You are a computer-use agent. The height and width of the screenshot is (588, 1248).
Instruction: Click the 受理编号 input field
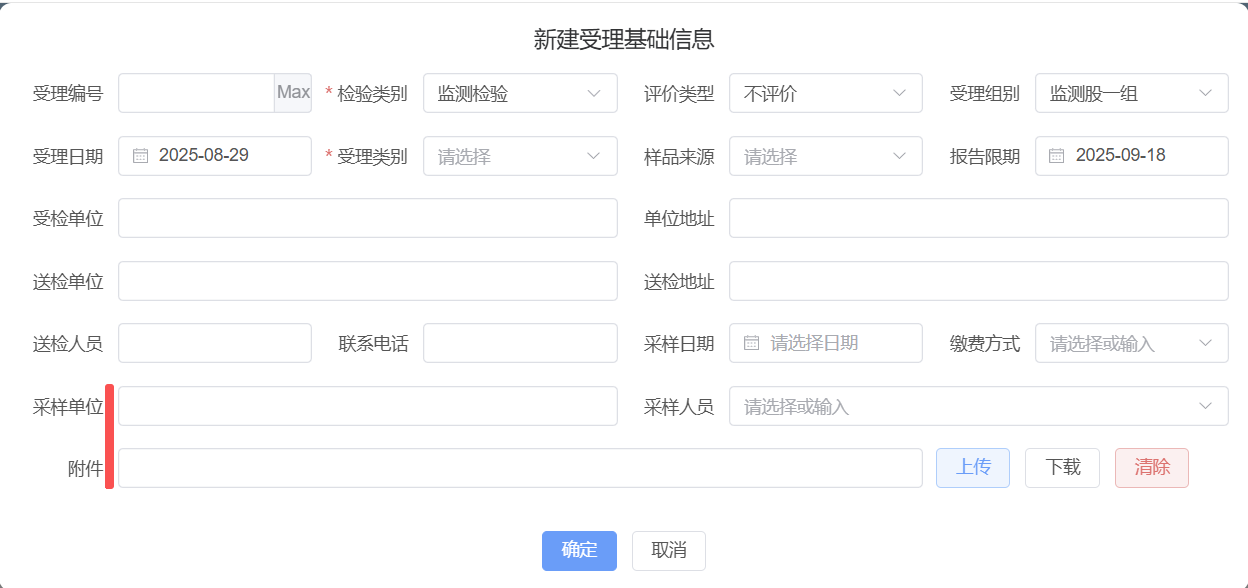(x=197, y=93)
